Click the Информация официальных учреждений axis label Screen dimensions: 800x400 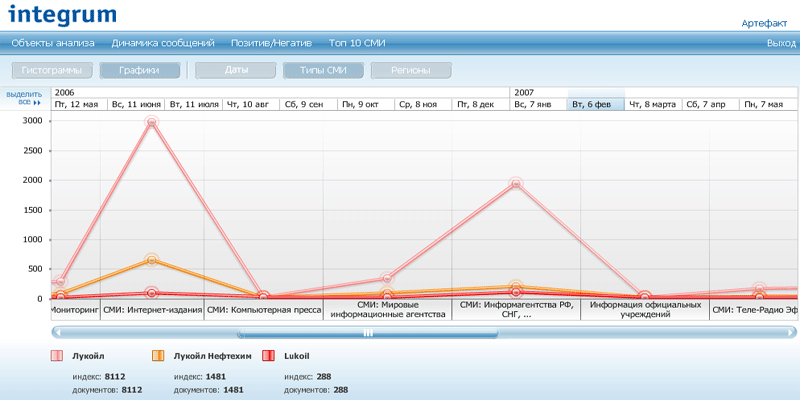645,310
